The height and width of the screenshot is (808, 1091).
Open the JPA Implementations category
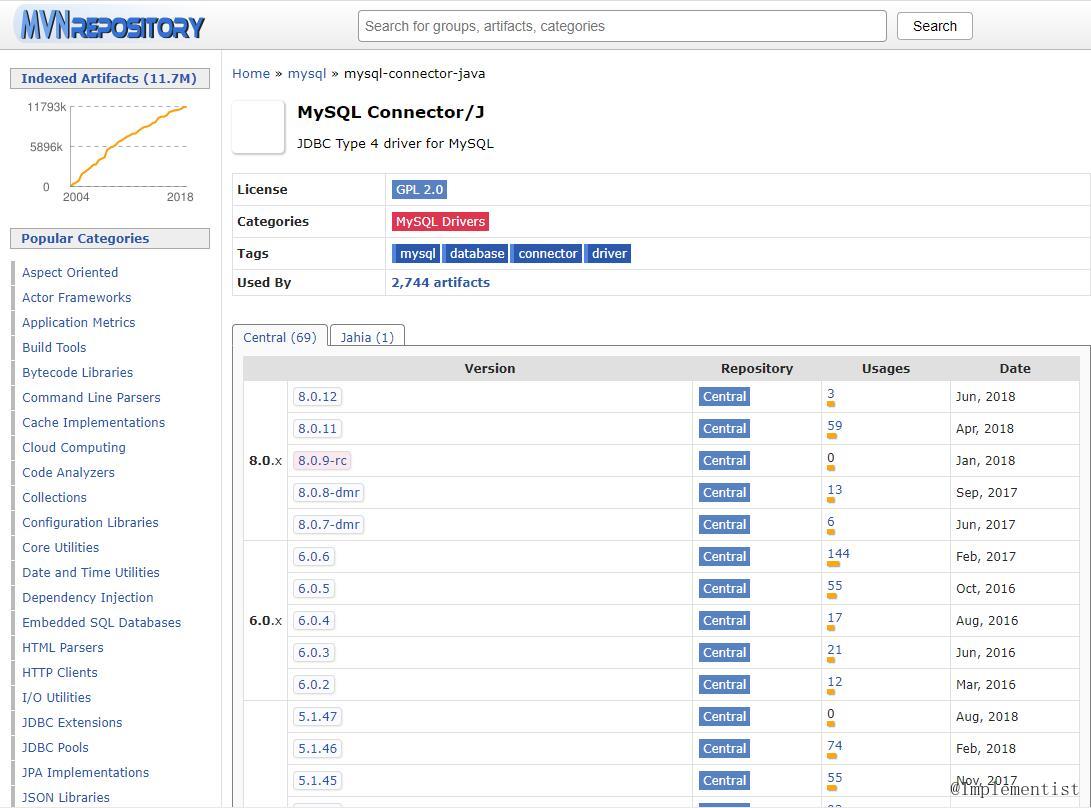tap(86, 773)
